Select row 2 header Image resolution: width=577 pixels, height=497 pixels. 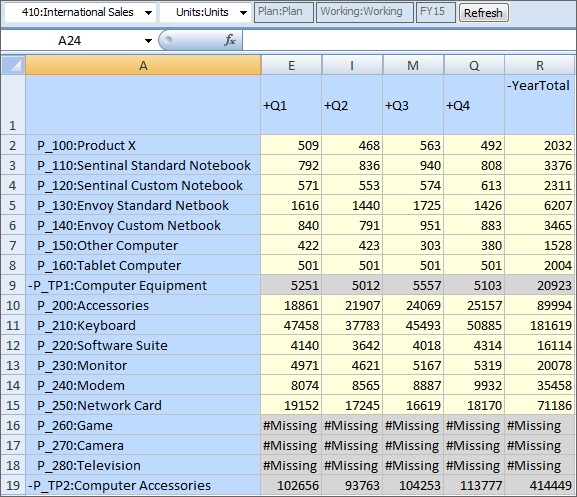pyautogui.click(x=13, y=145)
